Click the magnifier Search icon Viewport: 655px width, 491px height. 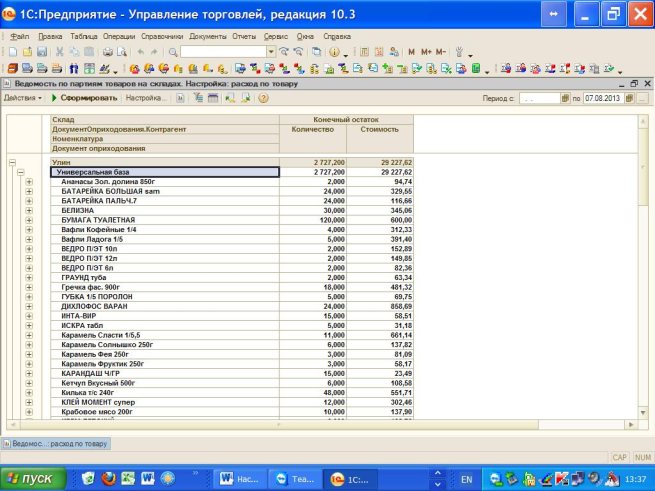click(173, 52)
